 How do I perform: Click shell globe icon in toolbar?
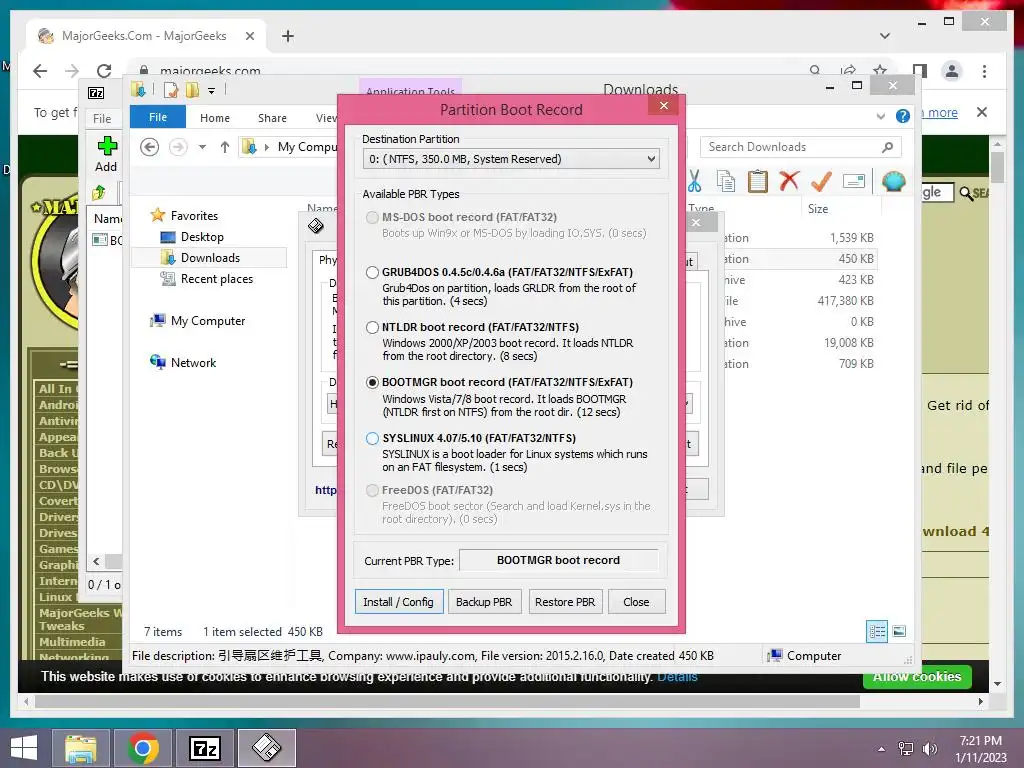pyautogui.click(x=893, y=181)
